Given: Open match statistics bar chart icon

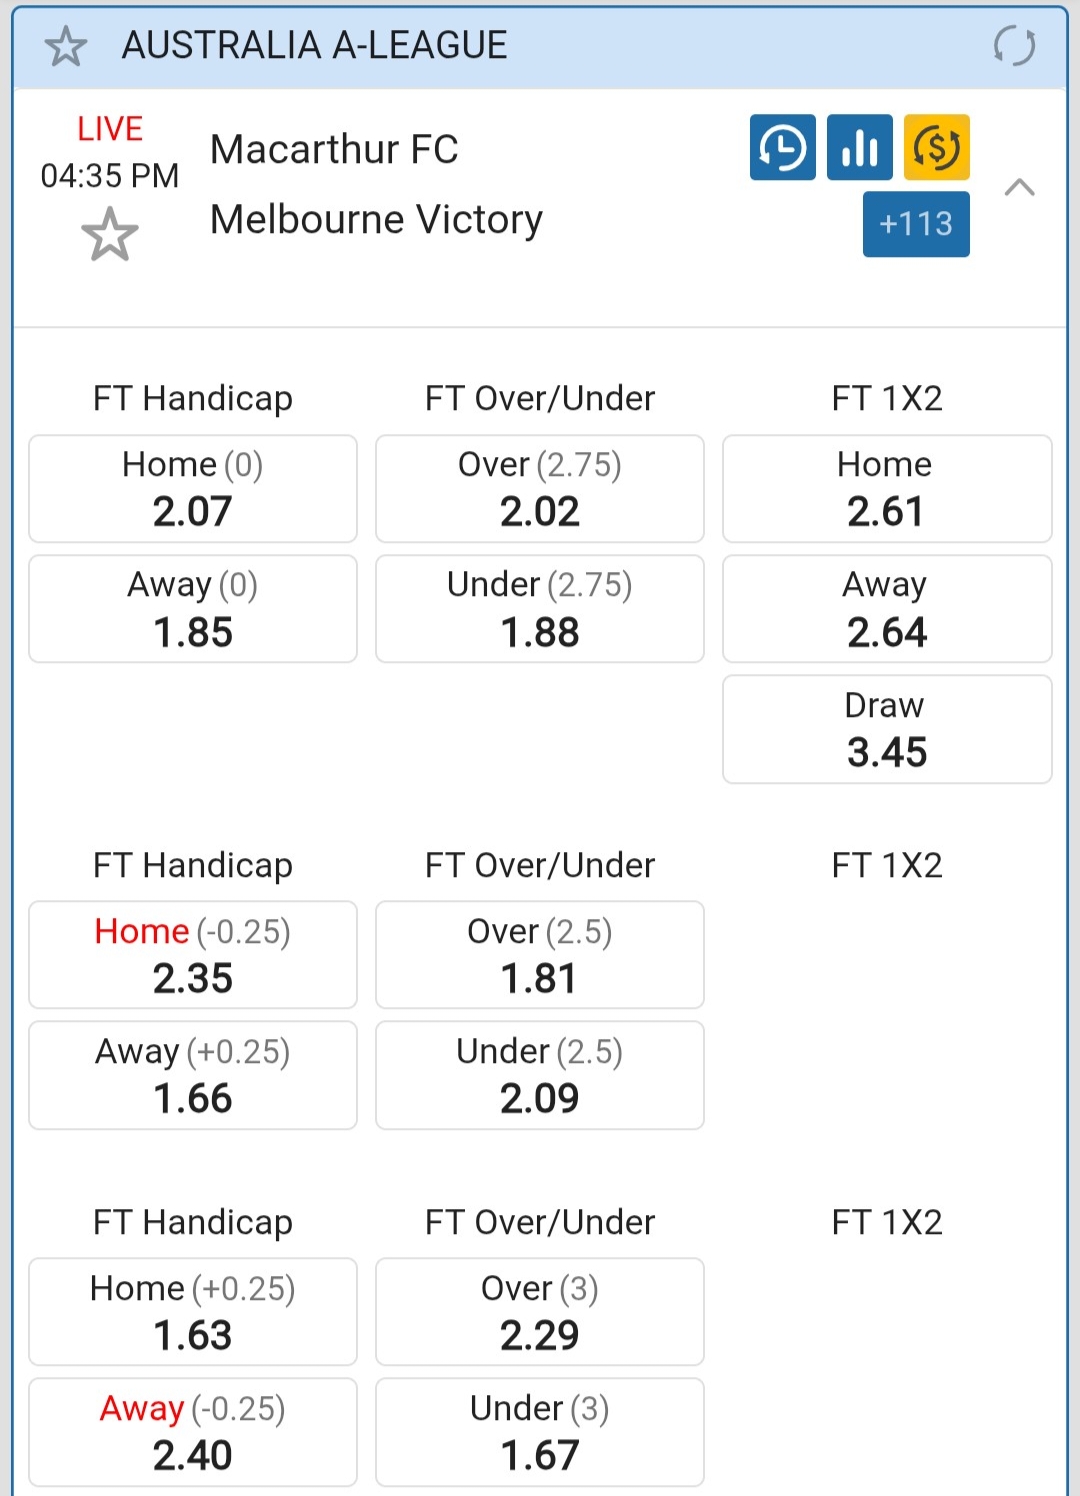Looking at the screenshot, I should point(859,148).
